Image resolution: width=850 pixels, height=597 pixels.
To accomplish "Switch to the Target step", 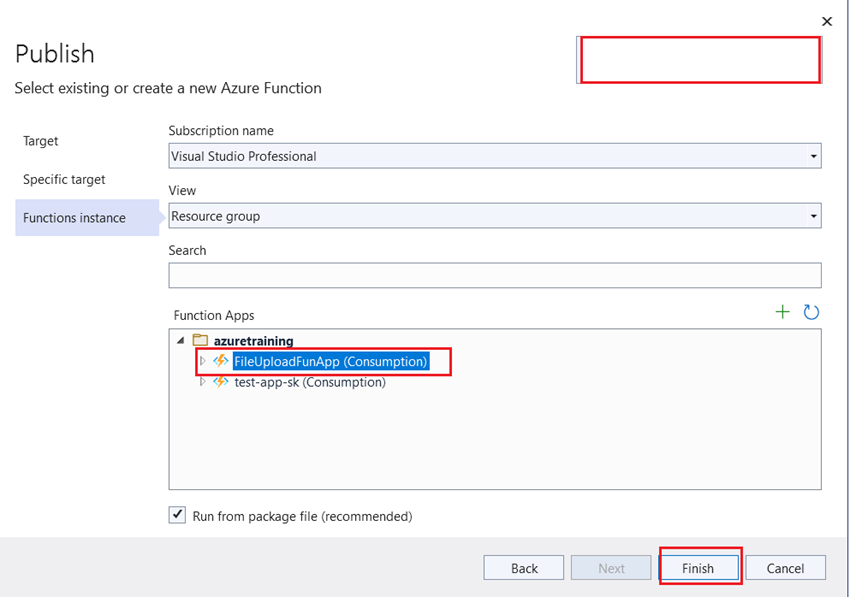I will point(40,141).
